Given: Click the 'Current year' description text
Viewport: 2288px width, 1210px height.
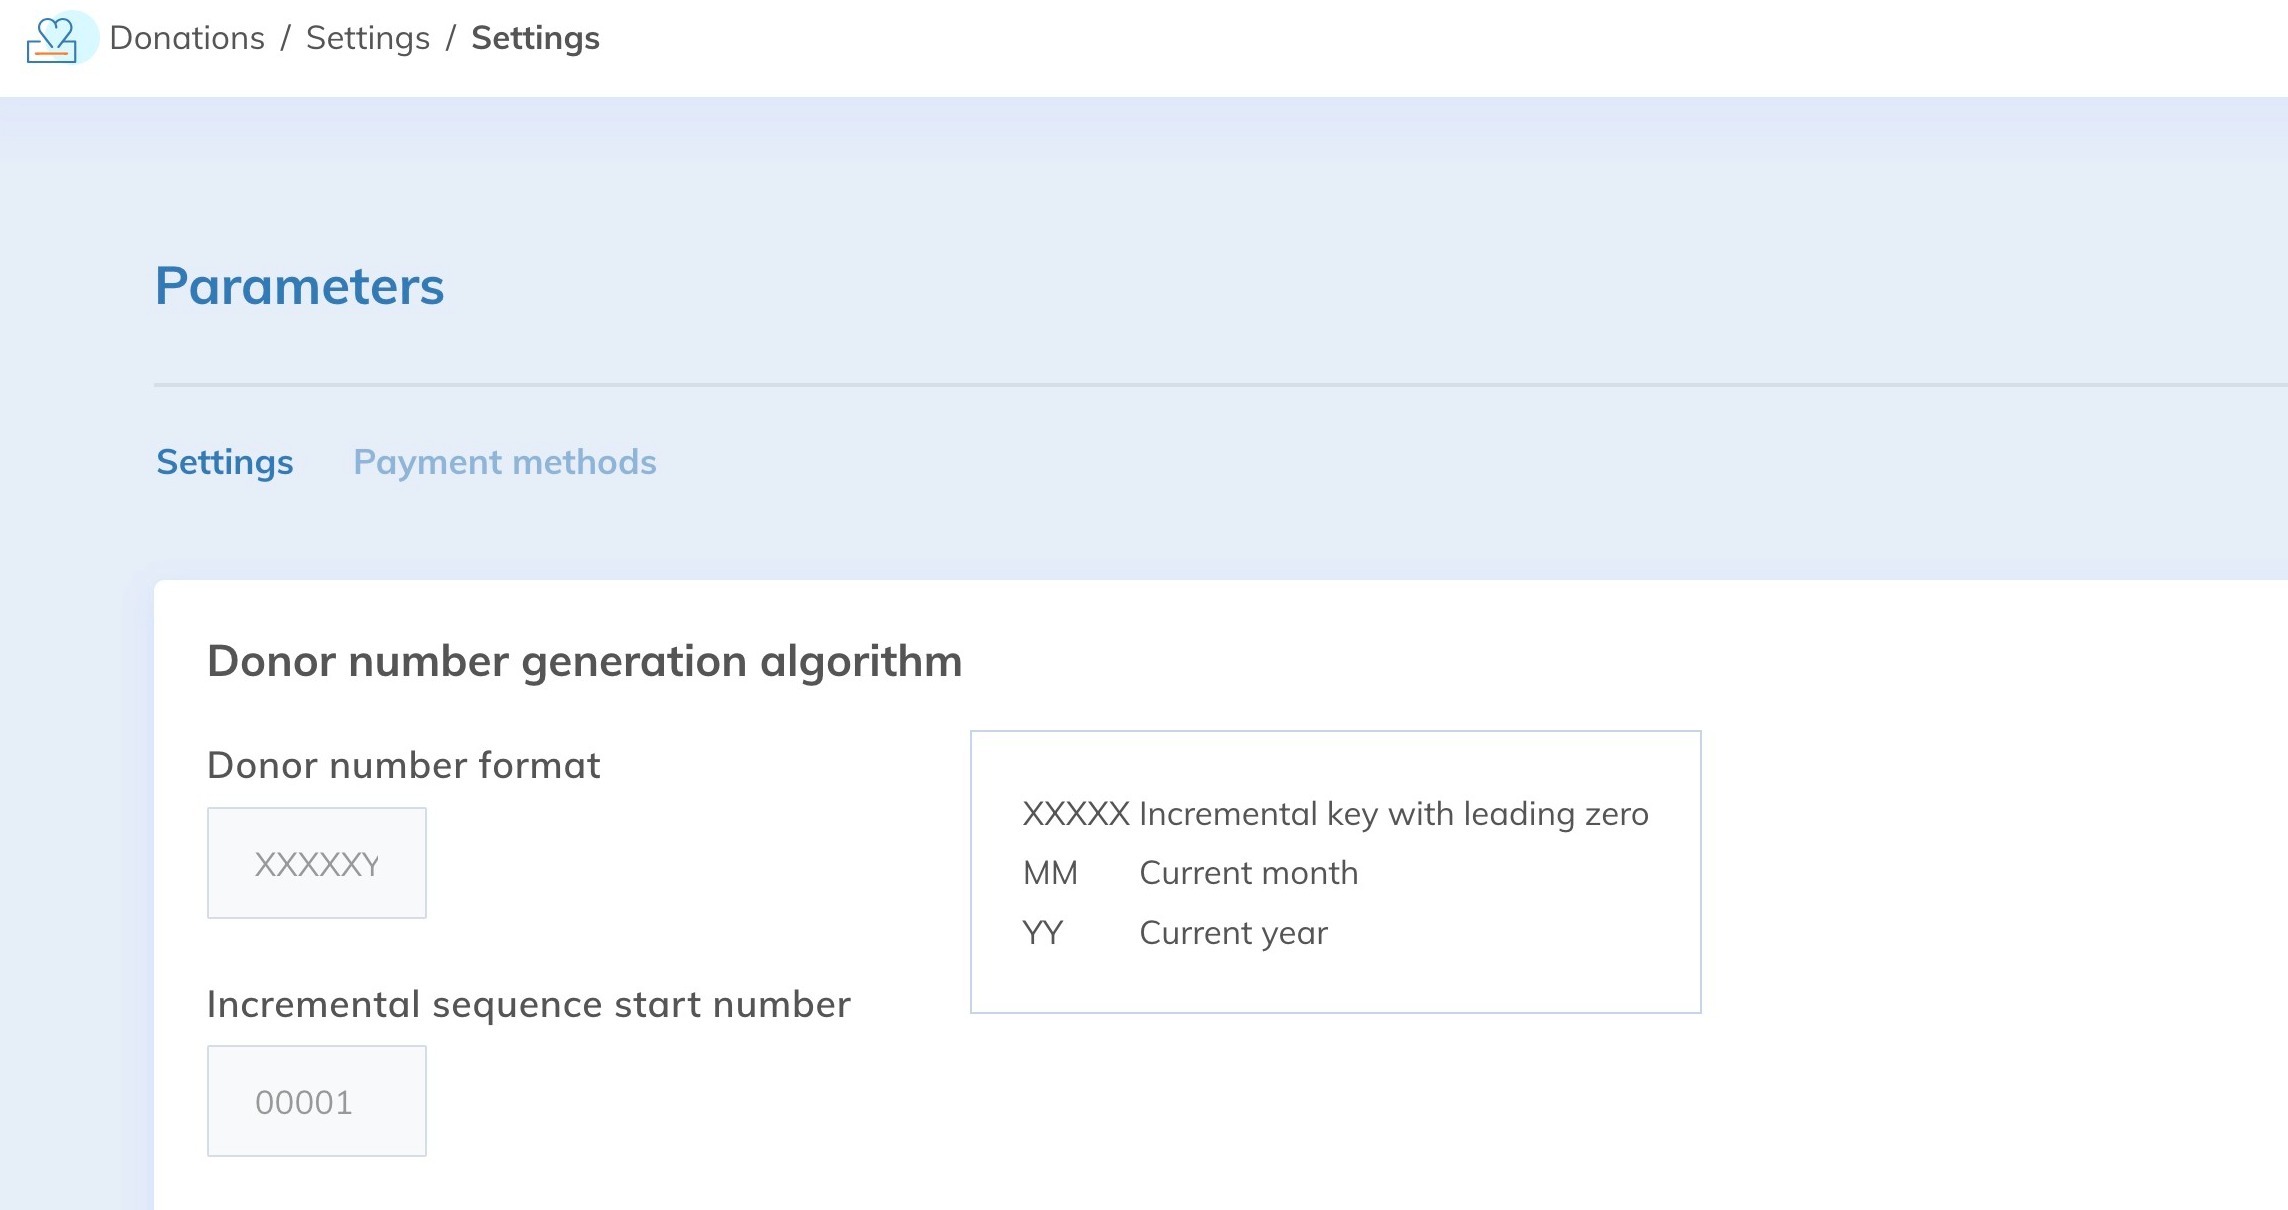Looking at the screenshot, I should (x=1233, y=933).
